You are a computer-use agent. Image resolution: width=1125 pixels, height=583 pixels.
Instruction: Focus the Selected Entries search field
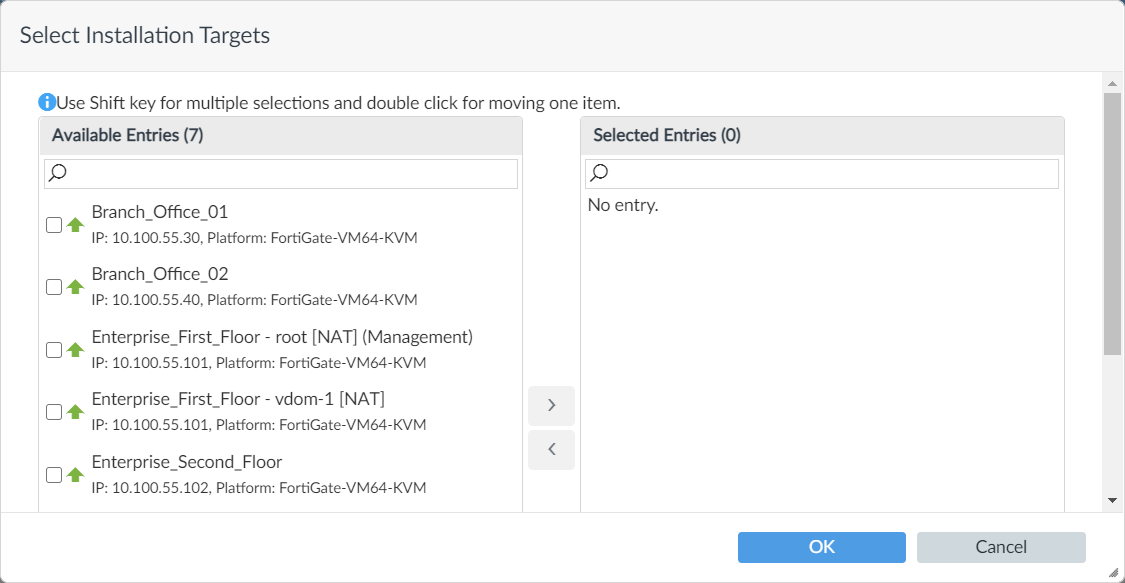[830, 174]
